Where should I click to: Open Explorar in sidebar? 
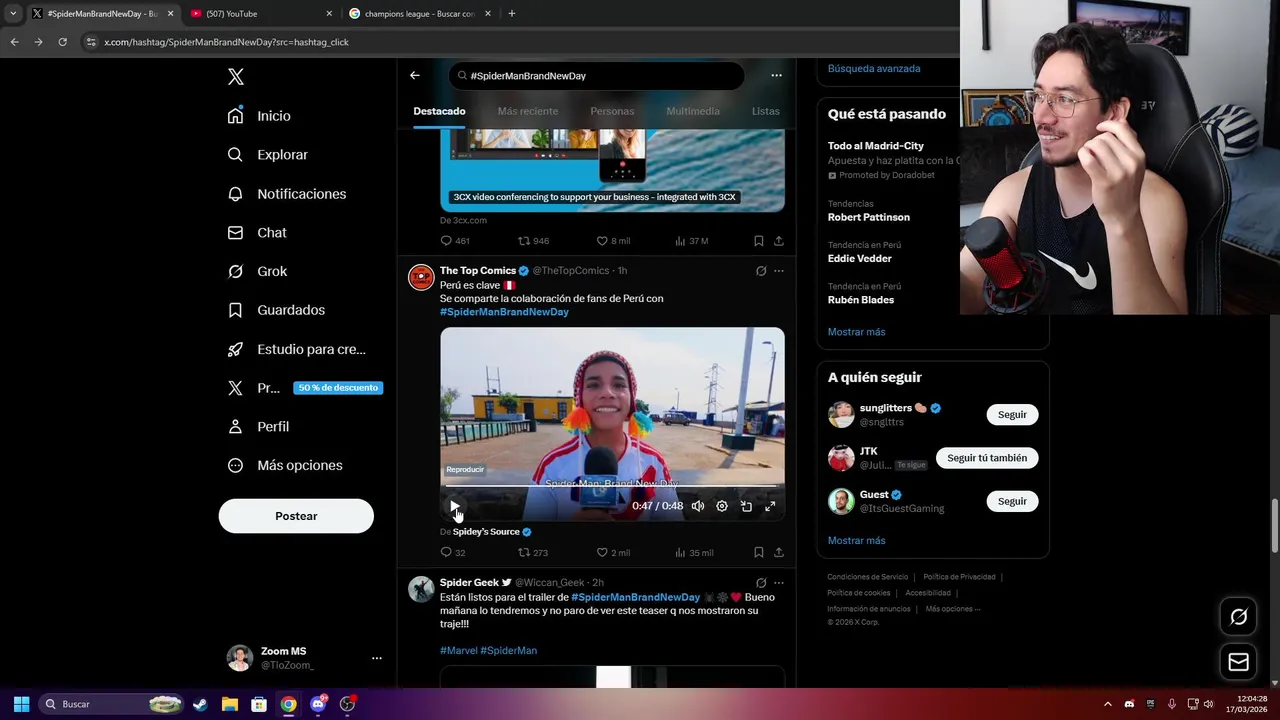pos(267,155)
